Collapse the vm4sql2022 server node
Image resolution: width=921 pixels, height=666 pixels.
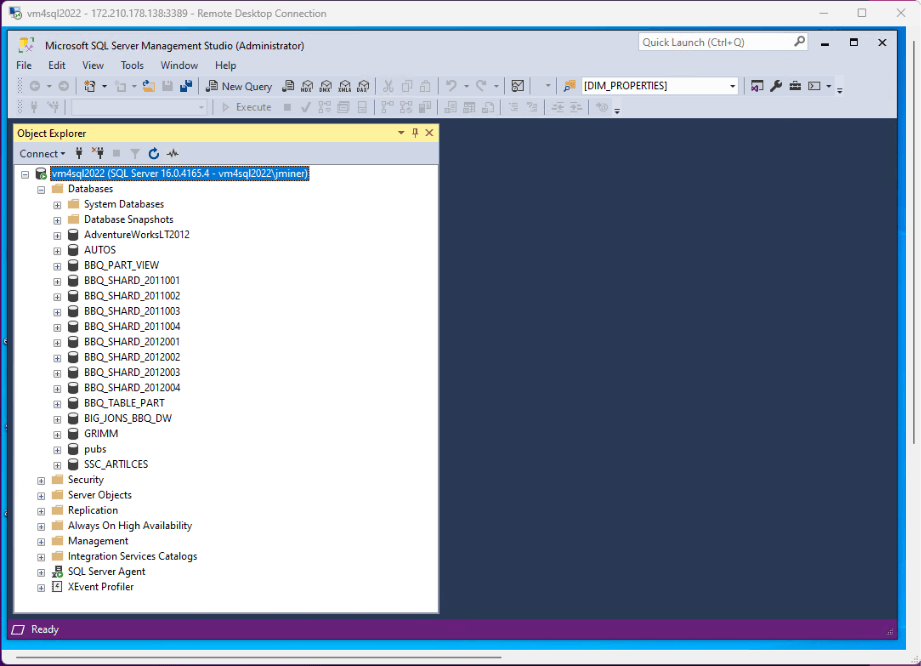coord(25,174)
